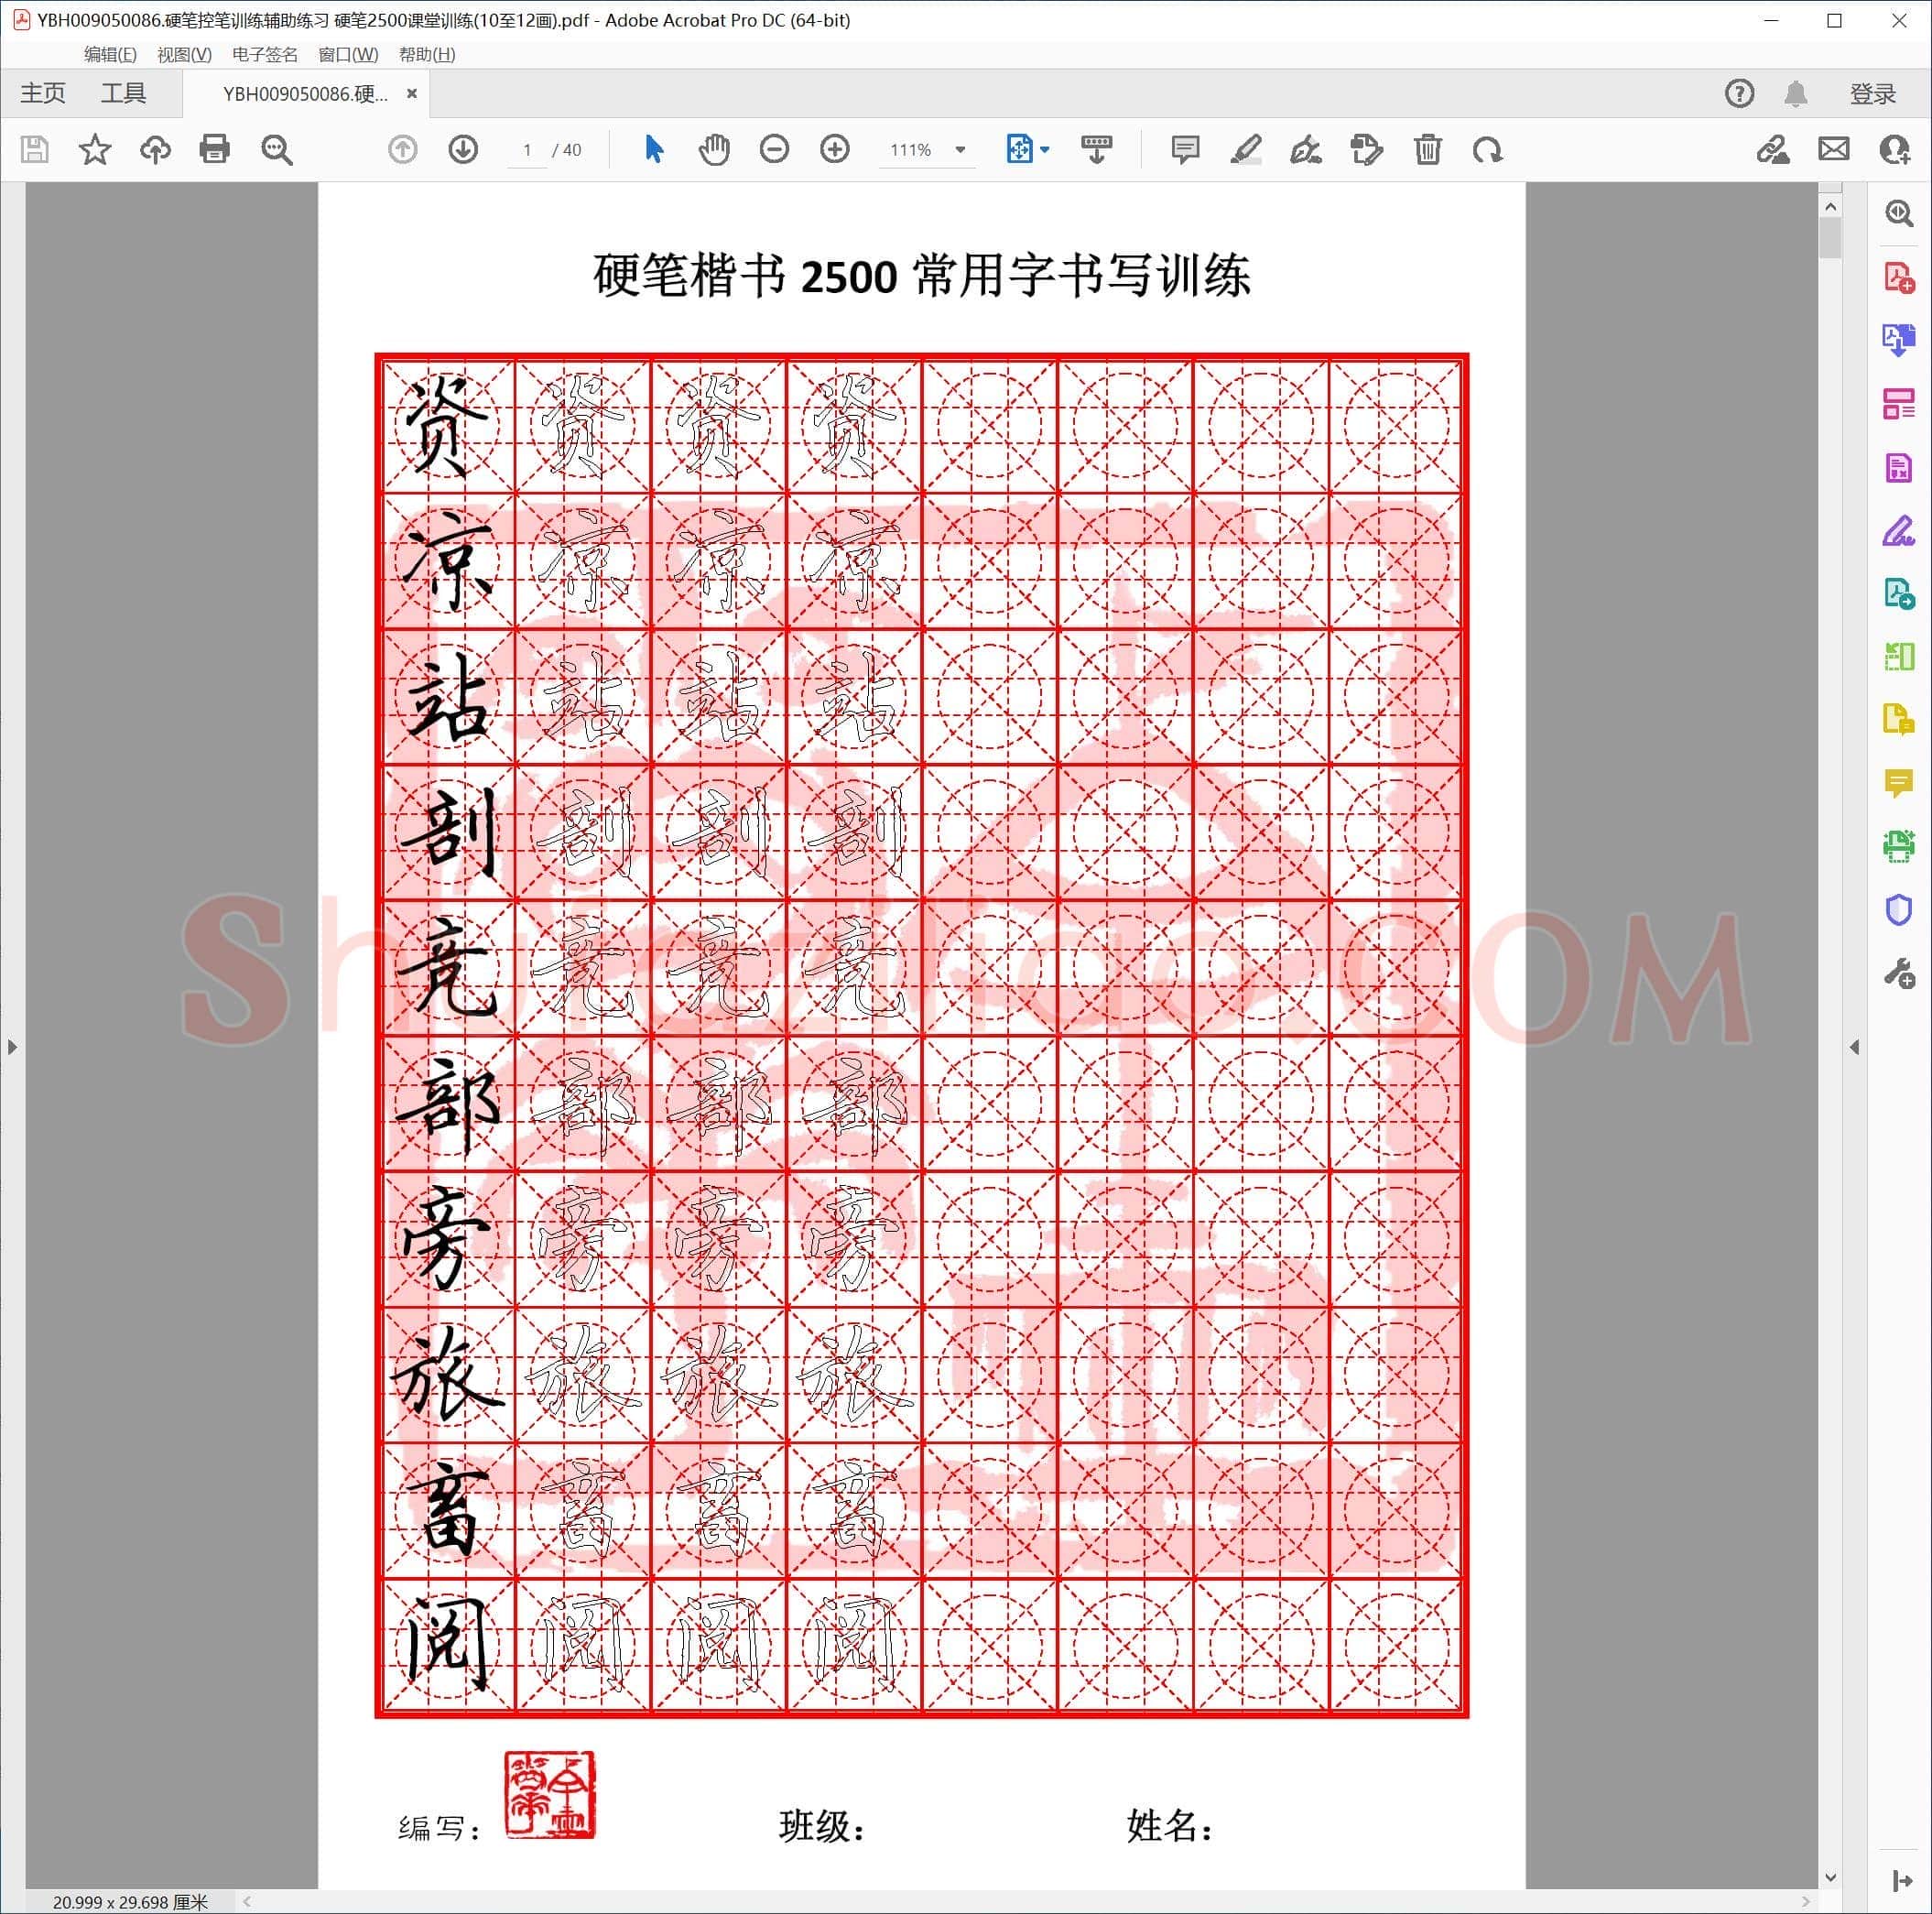Open the help question mark icon

click(x=1740, y=94)
